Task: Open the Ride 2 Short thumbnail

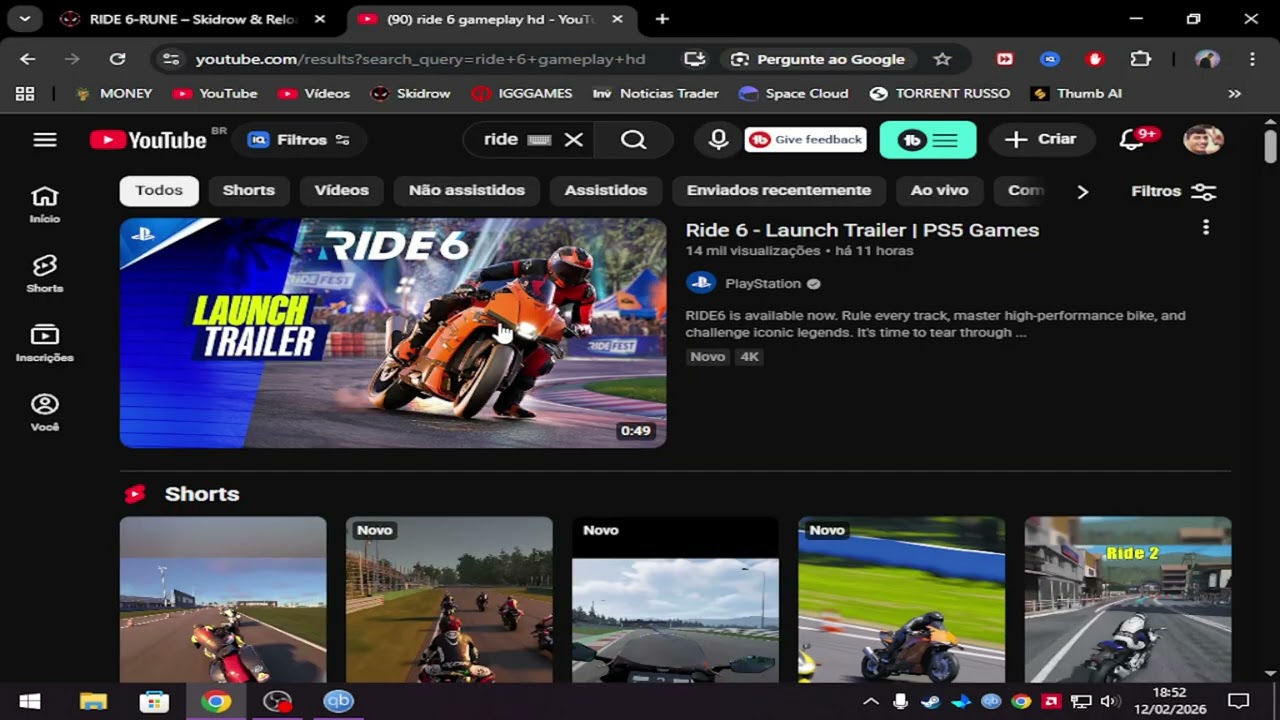Action: pyautogui.click(x=1128, y=600)
